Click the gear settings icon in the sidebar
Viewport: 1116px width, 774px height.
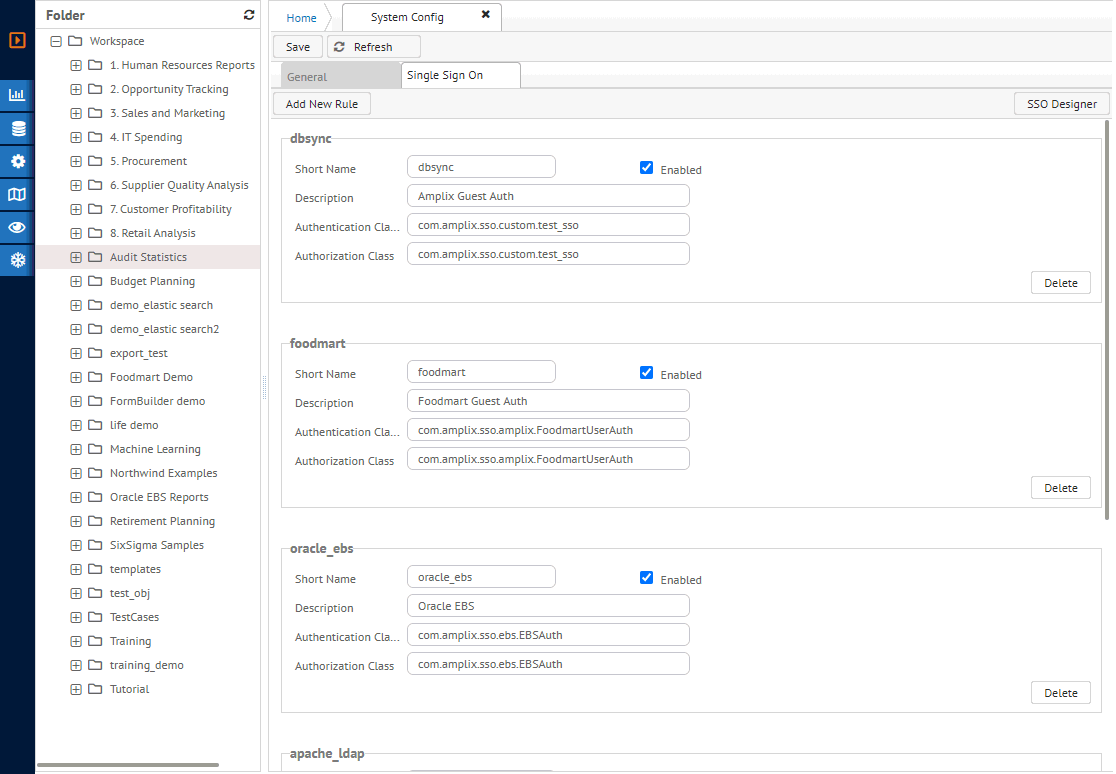[17, 161]
